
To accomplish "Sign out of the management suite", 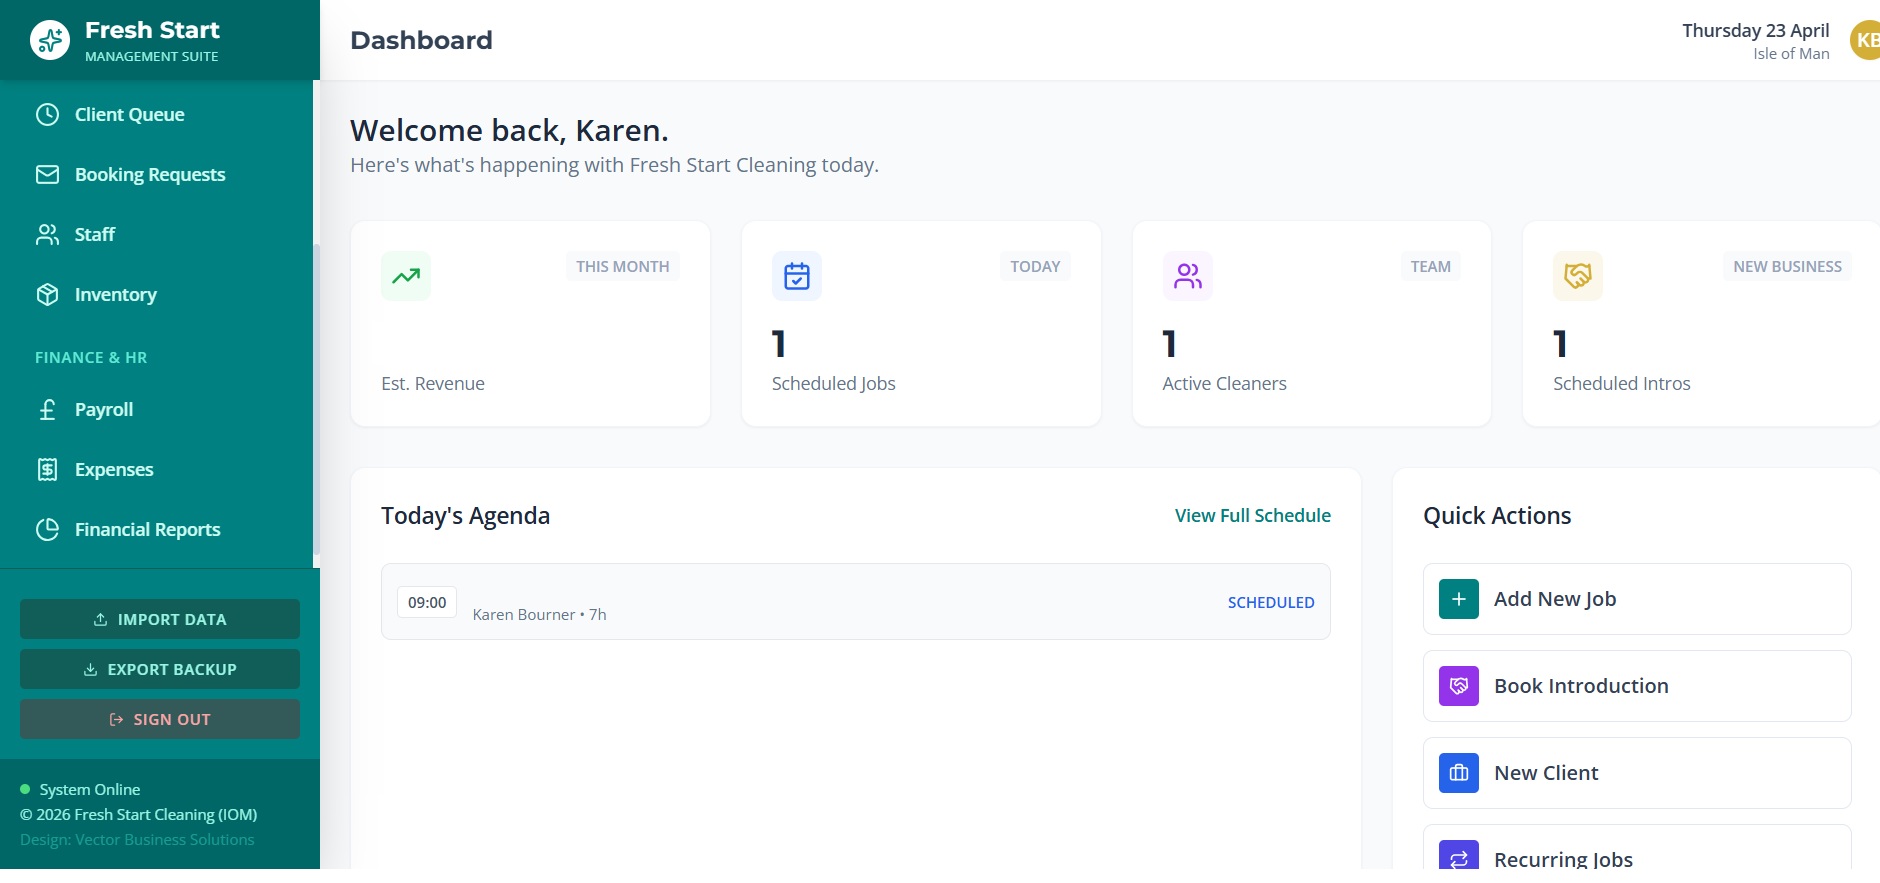I will (160, 719).
